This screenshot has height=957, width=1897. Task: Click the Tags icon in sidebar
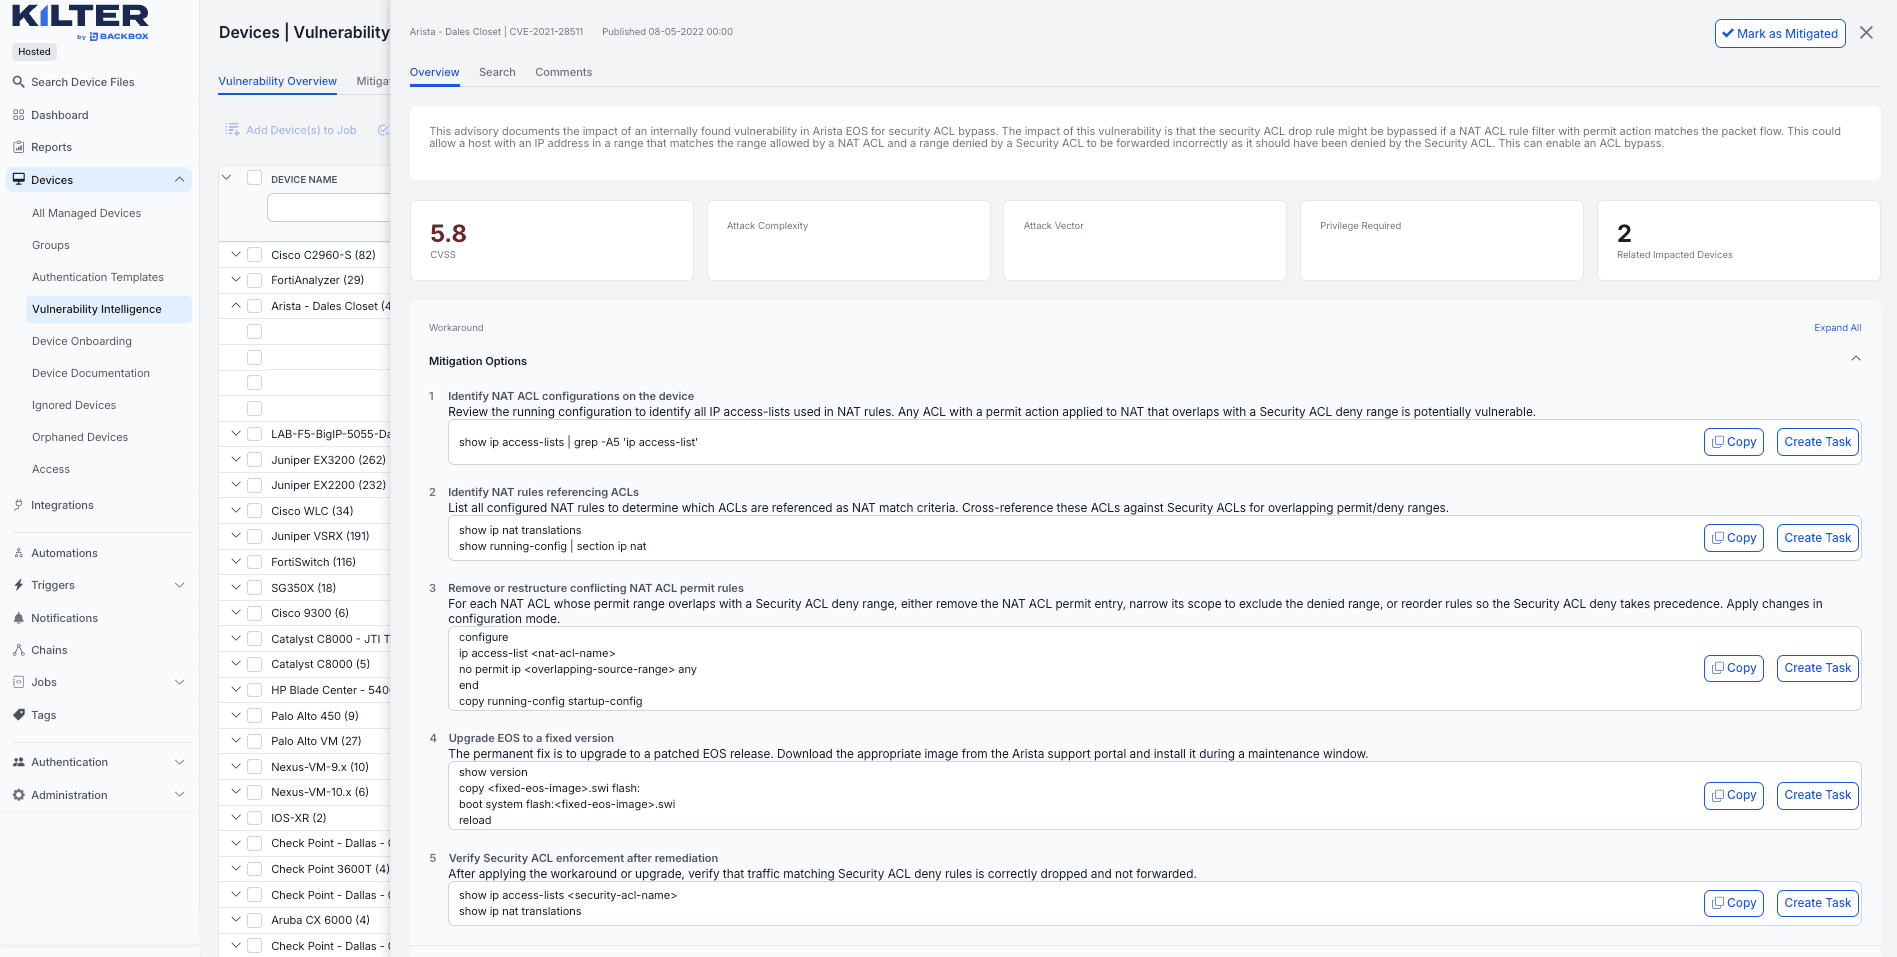click(x=18, y=715)
